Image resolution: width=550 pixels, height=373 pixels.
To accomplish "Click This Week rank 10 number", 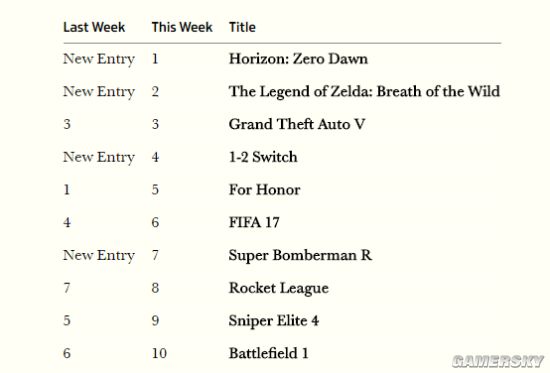I will point(159,353).
